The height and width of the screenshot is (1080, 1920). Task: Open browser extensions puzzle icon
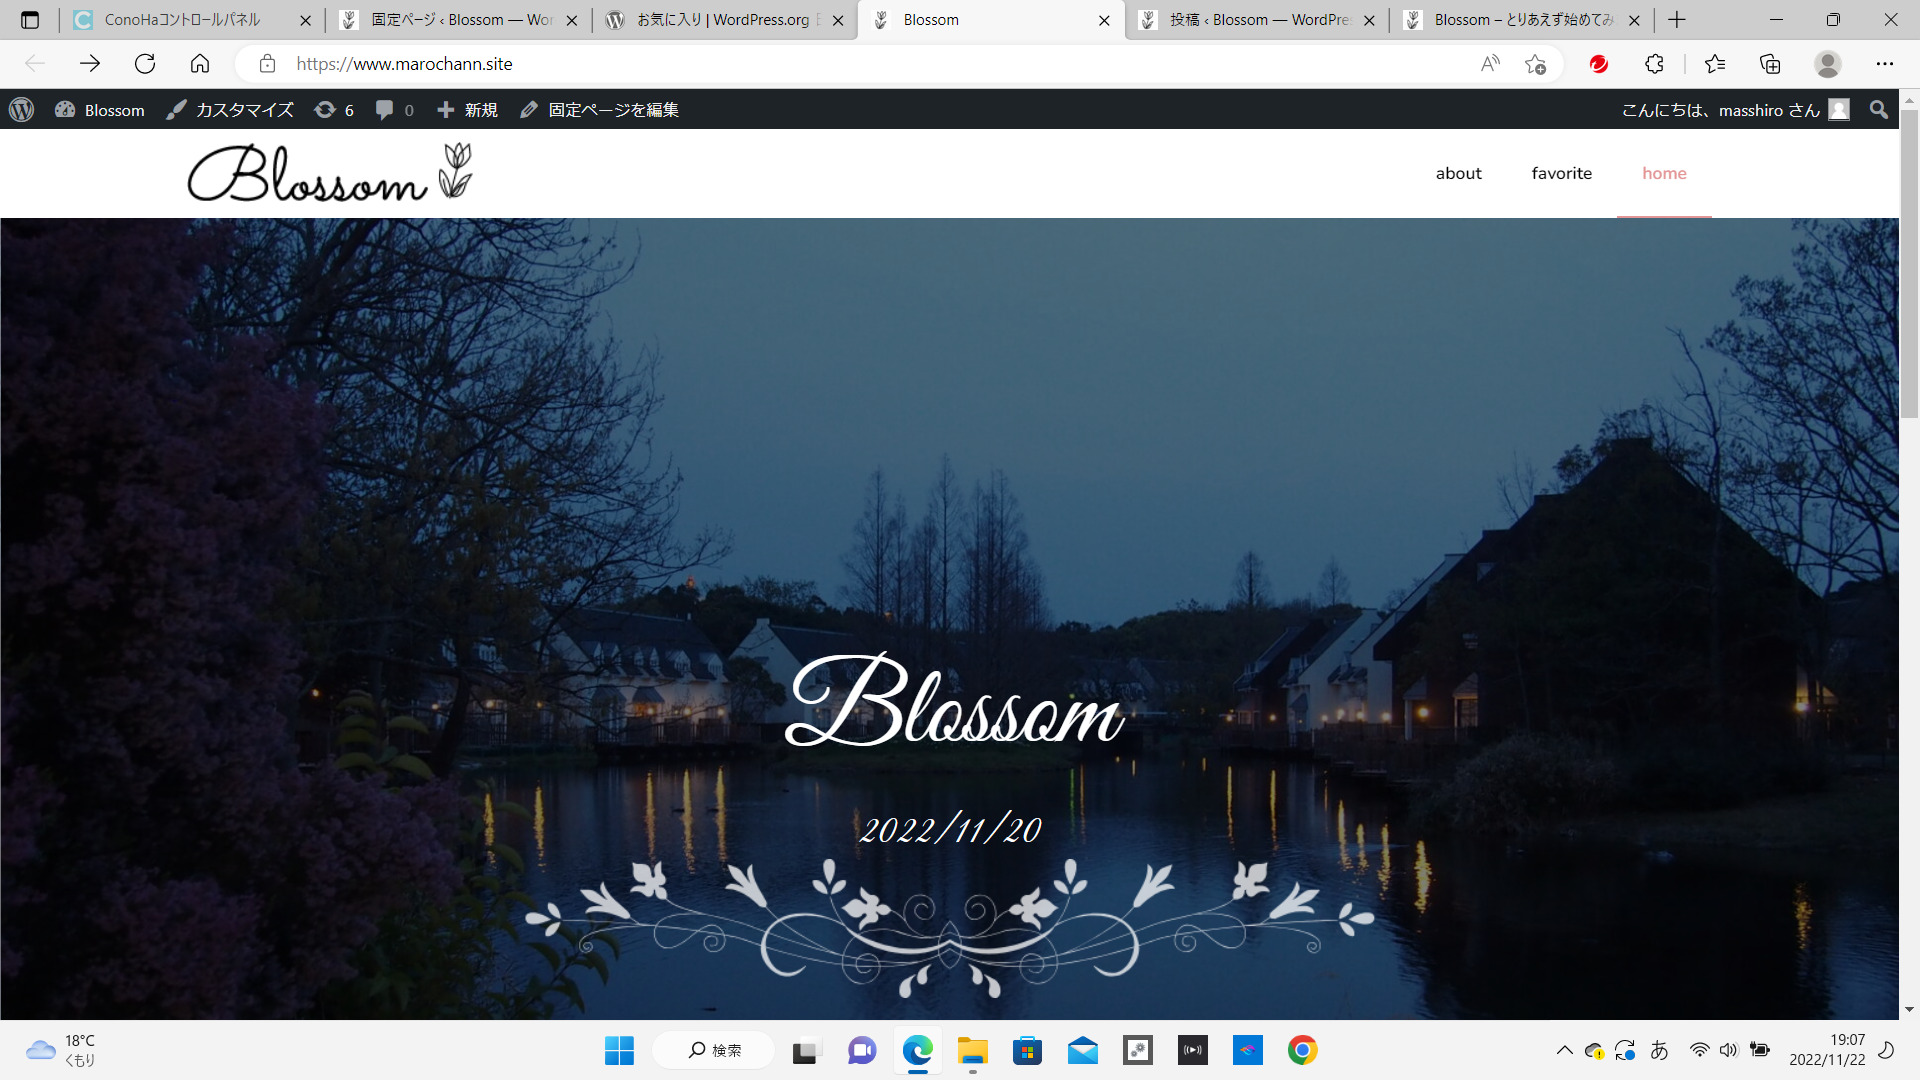point(1654,64)
